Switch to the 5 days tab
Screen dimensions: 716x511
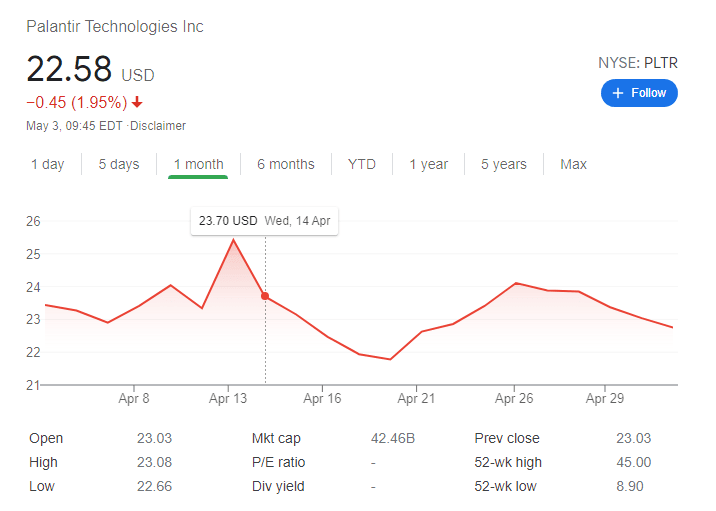click(119, 164)
